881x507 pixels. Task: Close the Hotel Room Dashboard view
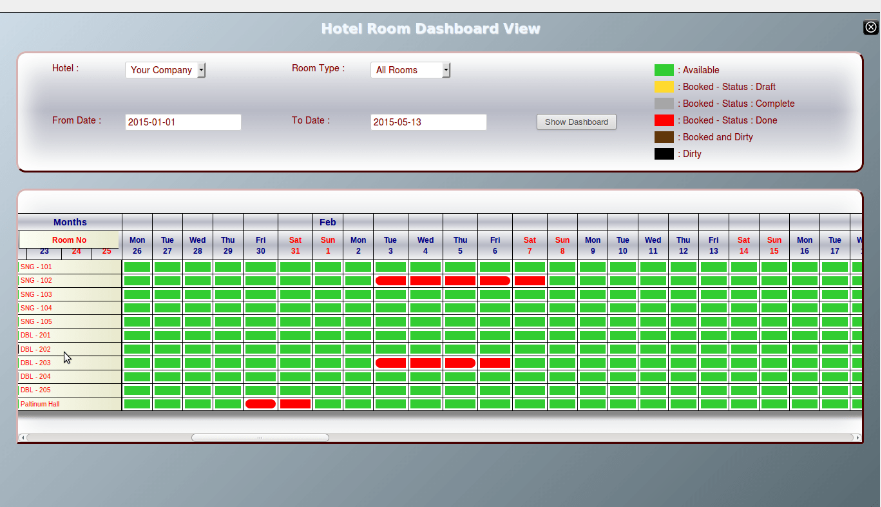[x=870, y=28]
